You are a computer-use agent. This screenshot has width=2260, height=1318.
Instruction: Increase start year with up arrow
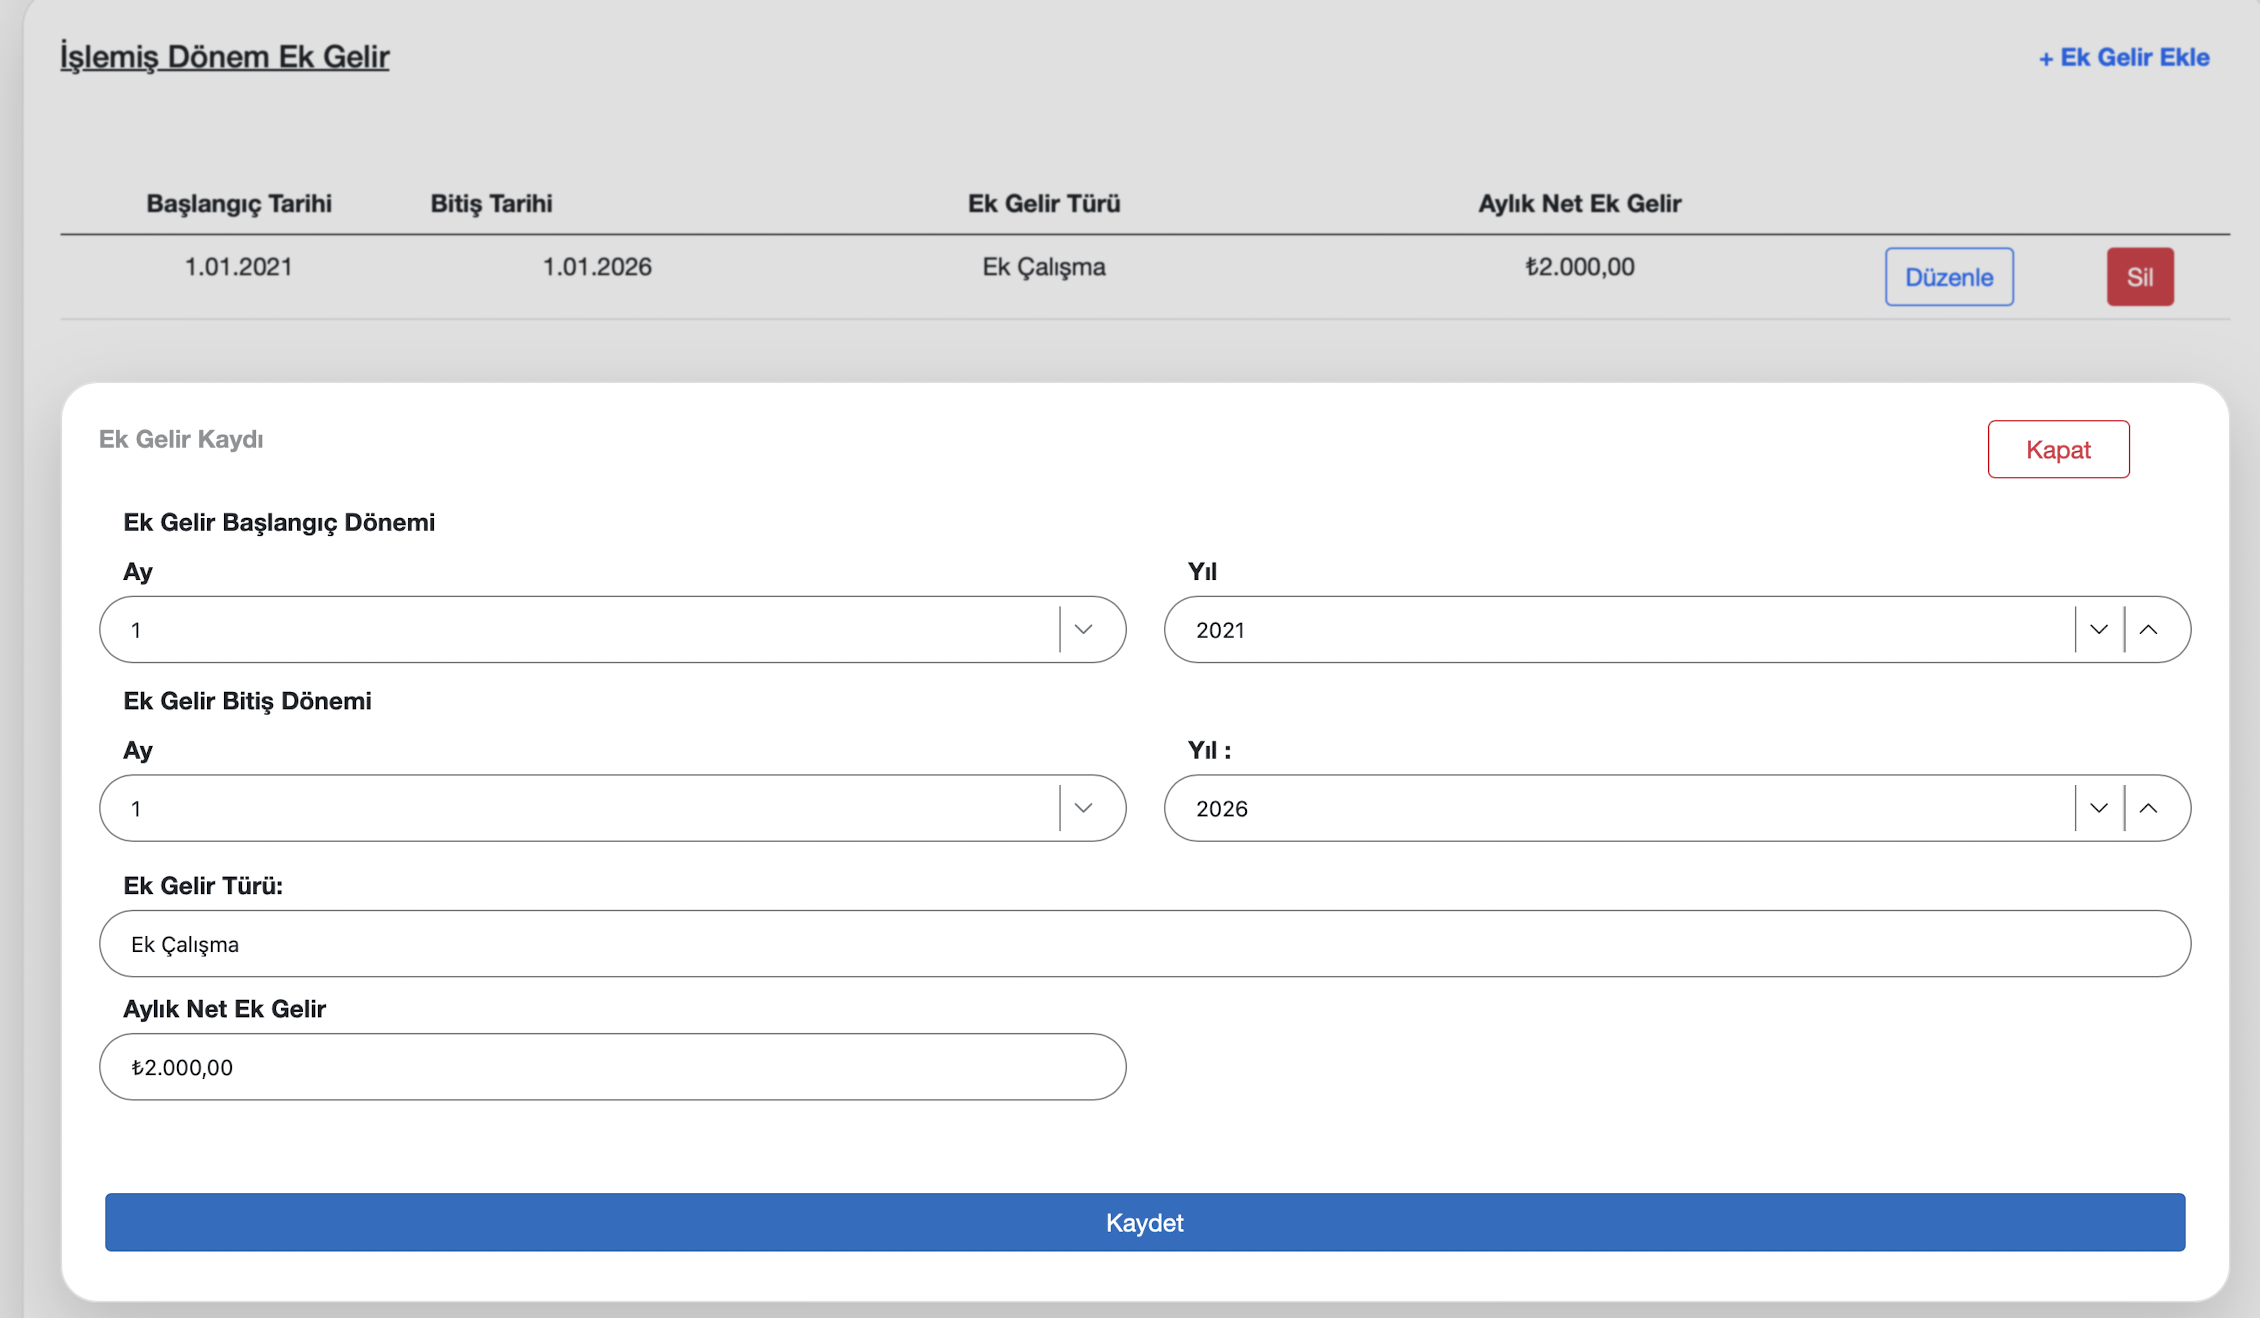2148,630
